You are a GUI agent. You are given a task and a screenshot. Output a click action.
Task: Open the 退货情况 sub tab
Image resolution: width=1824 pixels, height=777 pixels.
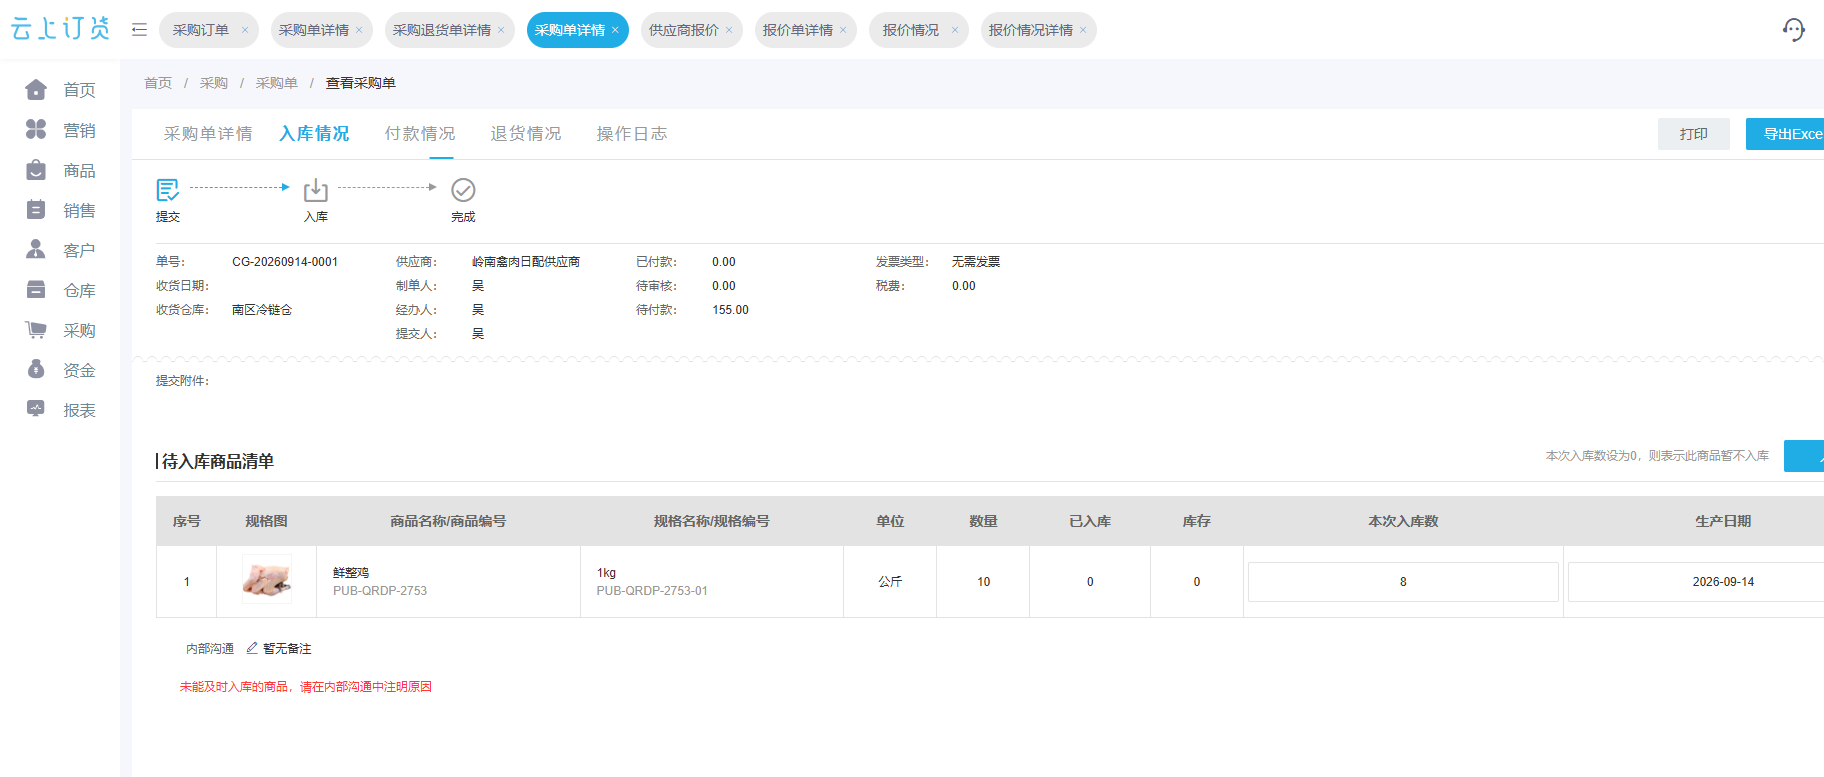click(x=526, y=133)
